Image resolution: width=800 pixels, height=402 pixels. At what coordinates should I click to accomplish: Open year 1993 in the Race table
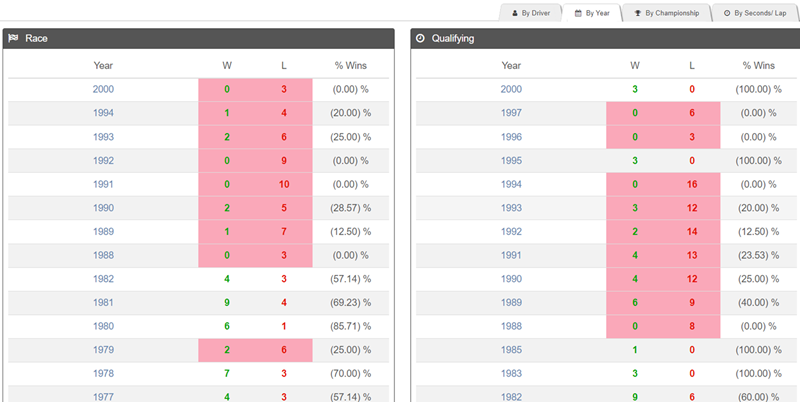103,137
